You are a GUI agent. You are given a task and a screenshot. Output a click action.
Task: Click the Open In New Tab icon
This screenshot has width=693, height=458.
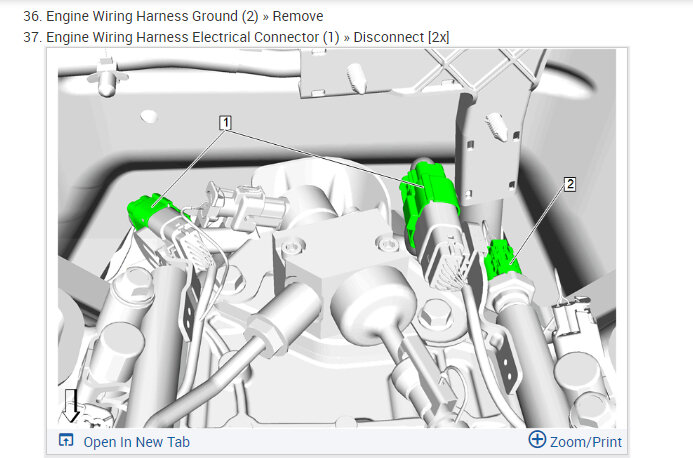coord(66,440)
